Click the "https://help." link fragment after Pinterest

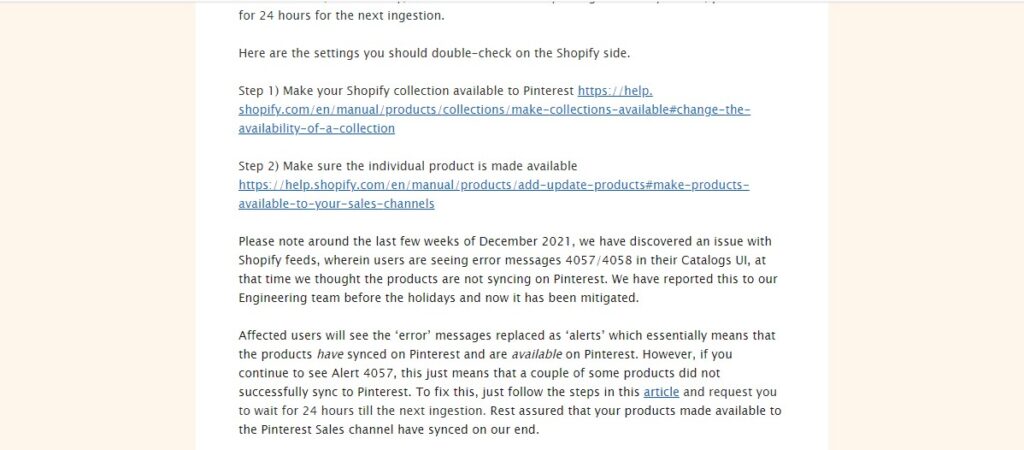tap(615, 91)
